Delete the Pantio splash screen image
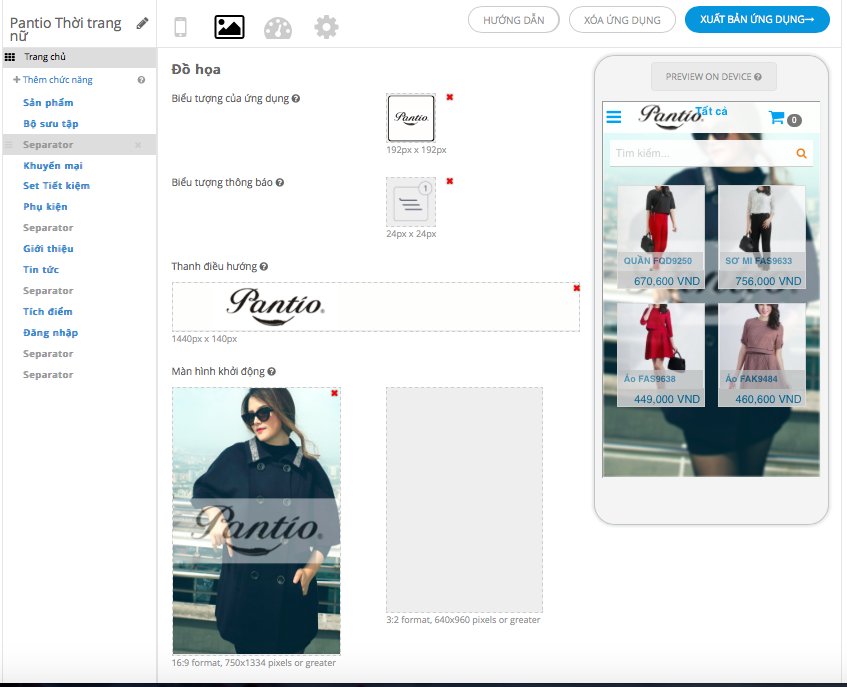 coord(336,393)
